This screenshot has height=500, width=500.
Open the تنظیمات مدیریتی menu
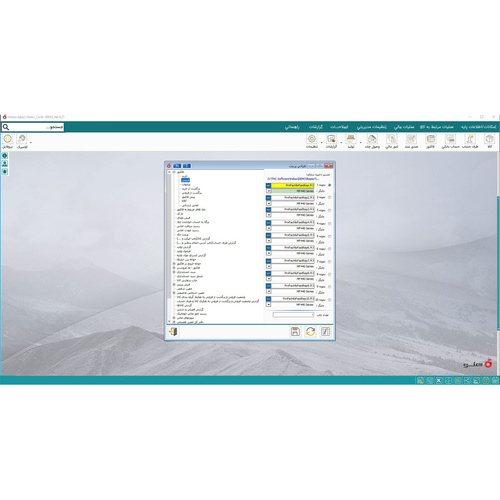372,127
